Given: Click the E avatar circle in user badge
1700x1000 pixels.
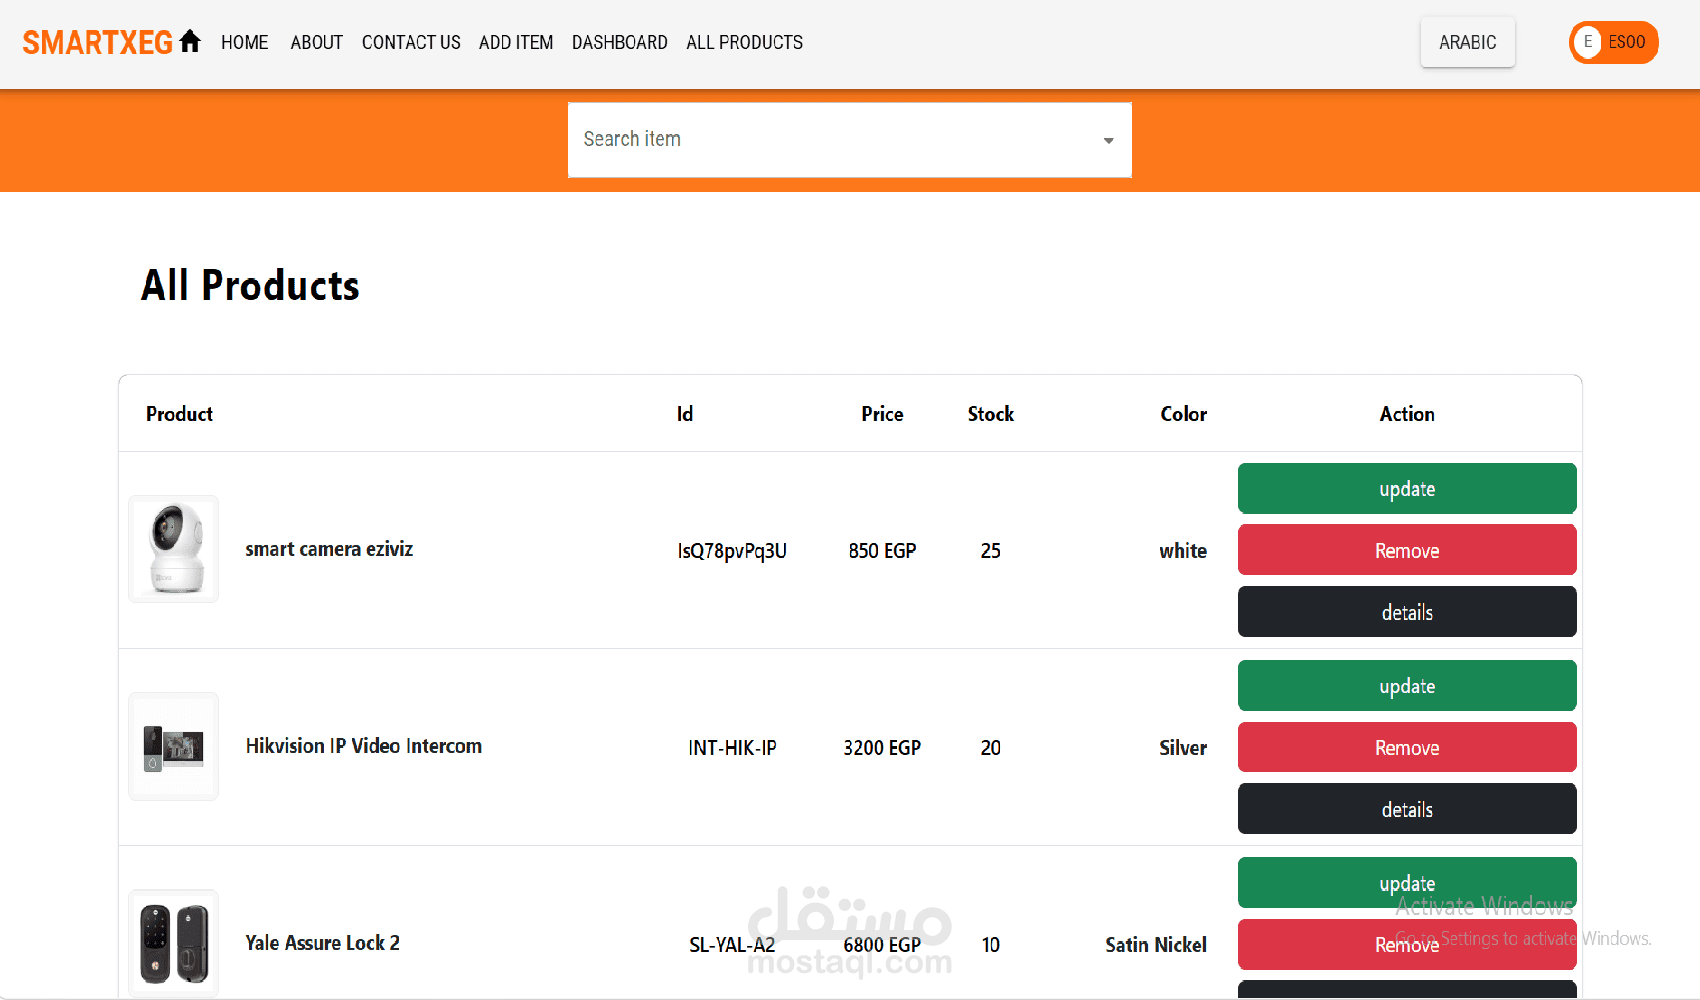Looking at the screenshot, I should click(1587, 42).
